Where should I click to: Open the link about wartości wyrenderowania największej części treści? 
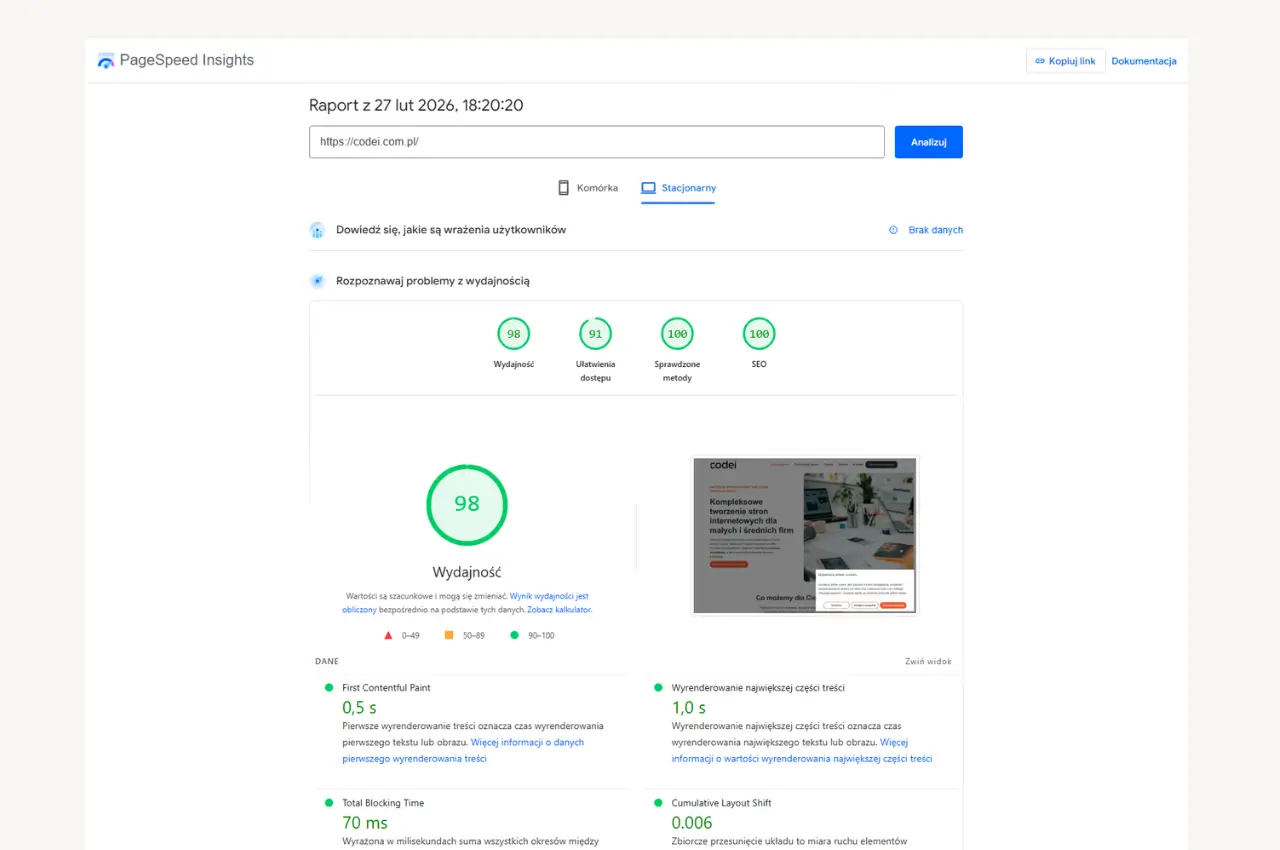pos(802,750)
